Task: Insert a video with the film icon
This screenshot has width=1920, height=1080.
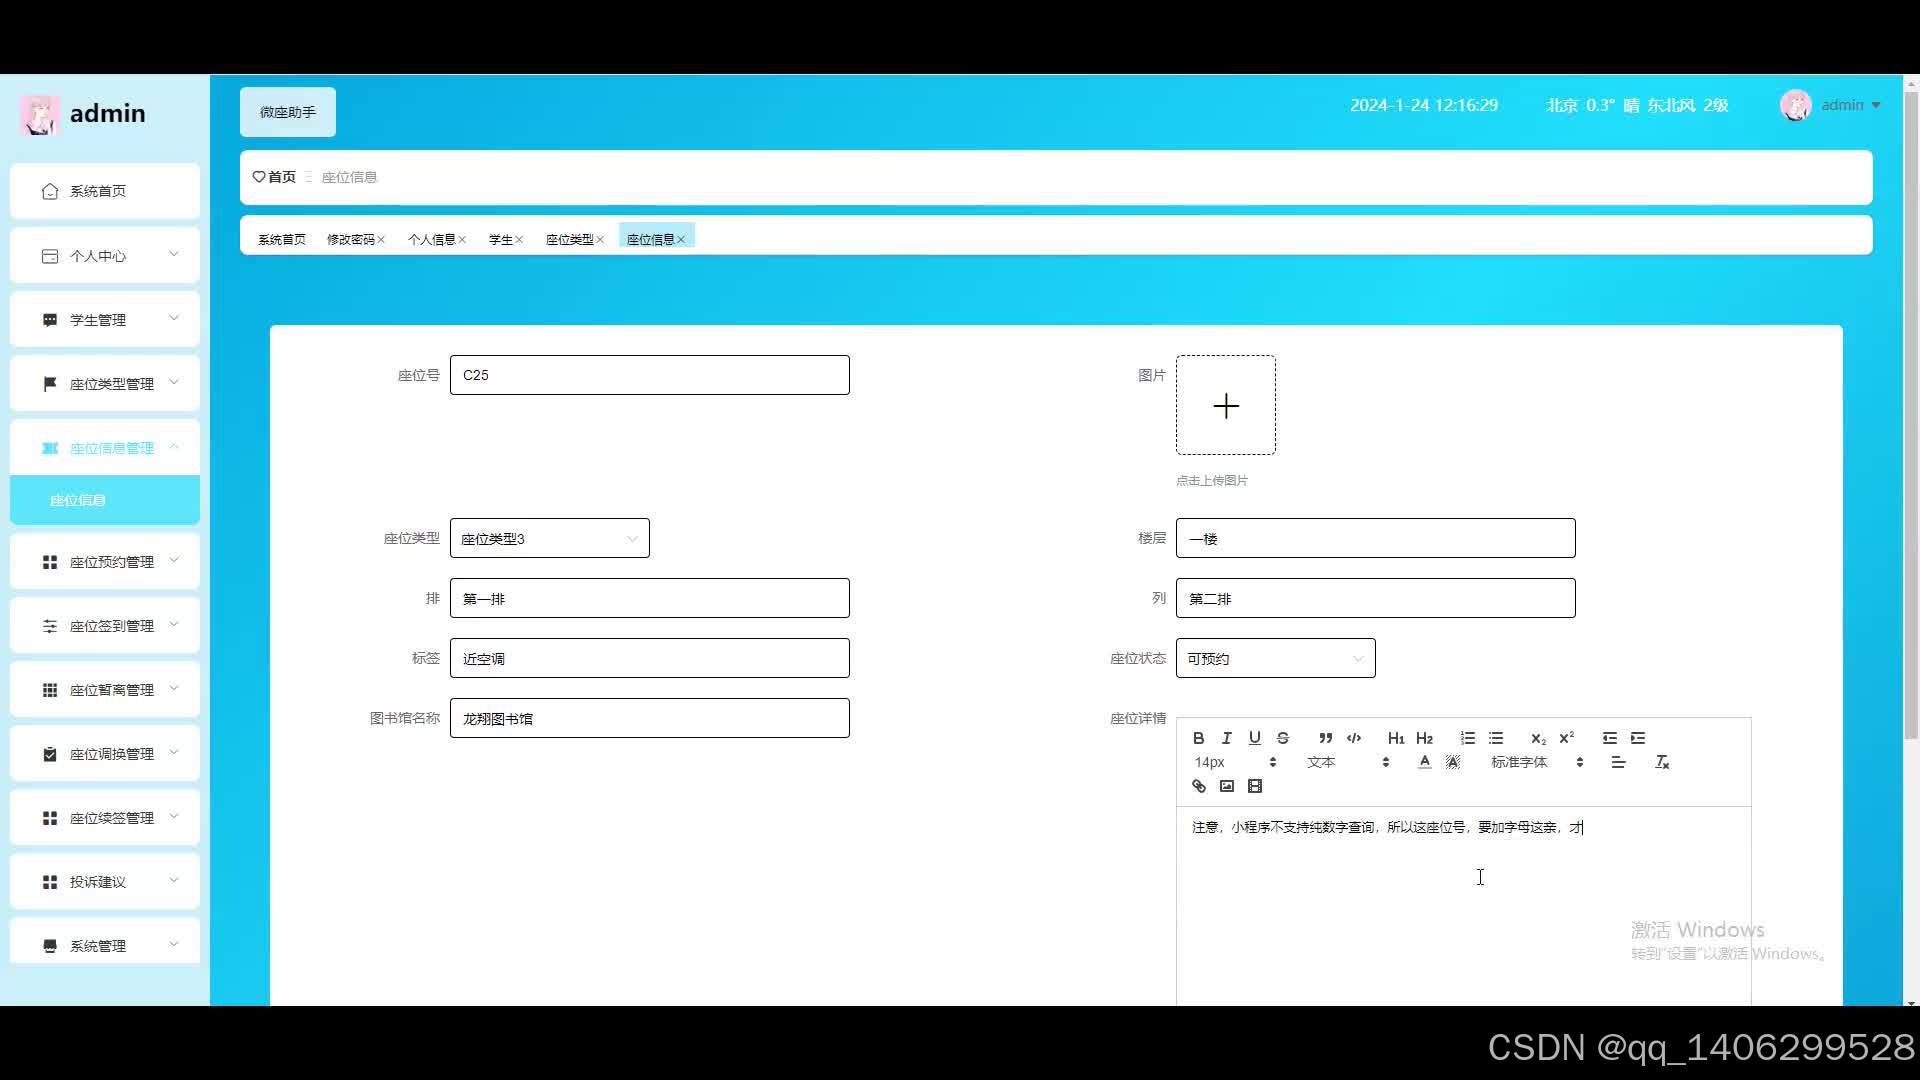Action: click(1254, 786)
